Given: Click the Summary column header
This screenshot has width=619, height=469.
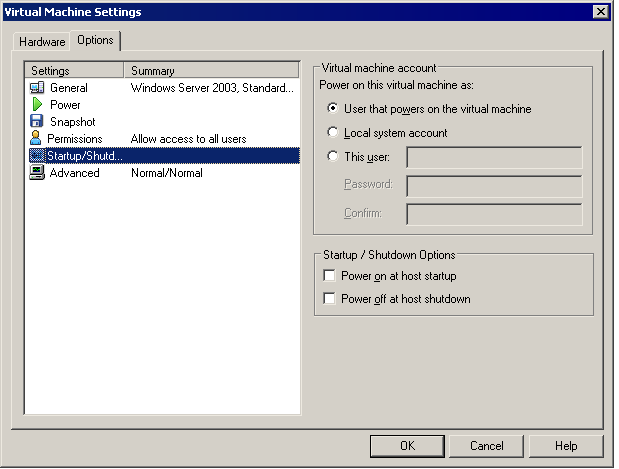Looking at the screenshot, I should (212, 71).
